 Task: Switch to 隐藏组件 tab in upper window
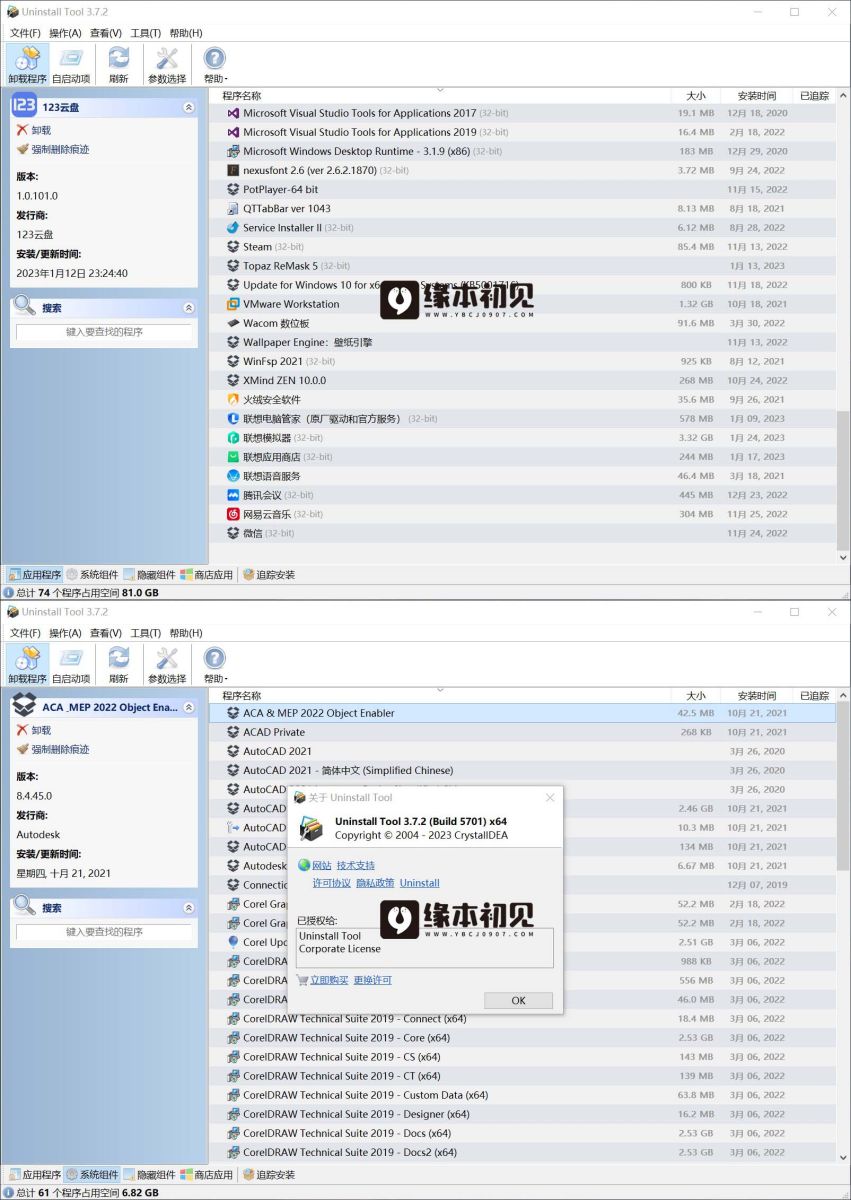click(x=149, y=575)
